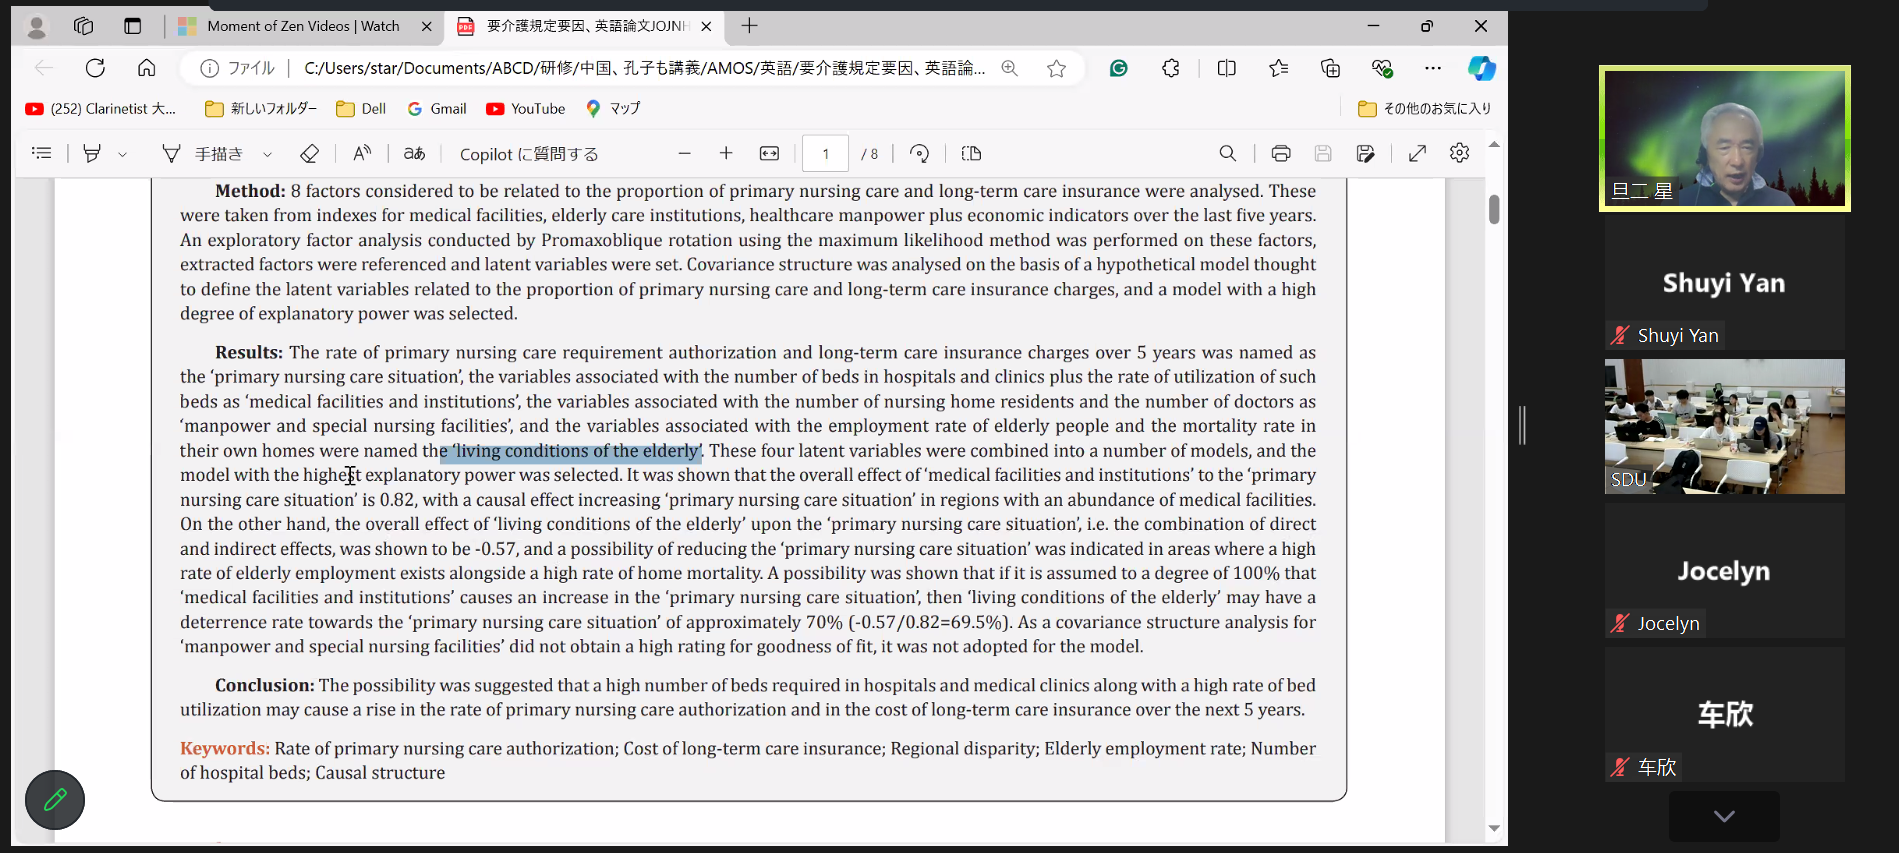Open PDF search magnifier
The image size is (1899, 853).
(x=1228, y=153)
